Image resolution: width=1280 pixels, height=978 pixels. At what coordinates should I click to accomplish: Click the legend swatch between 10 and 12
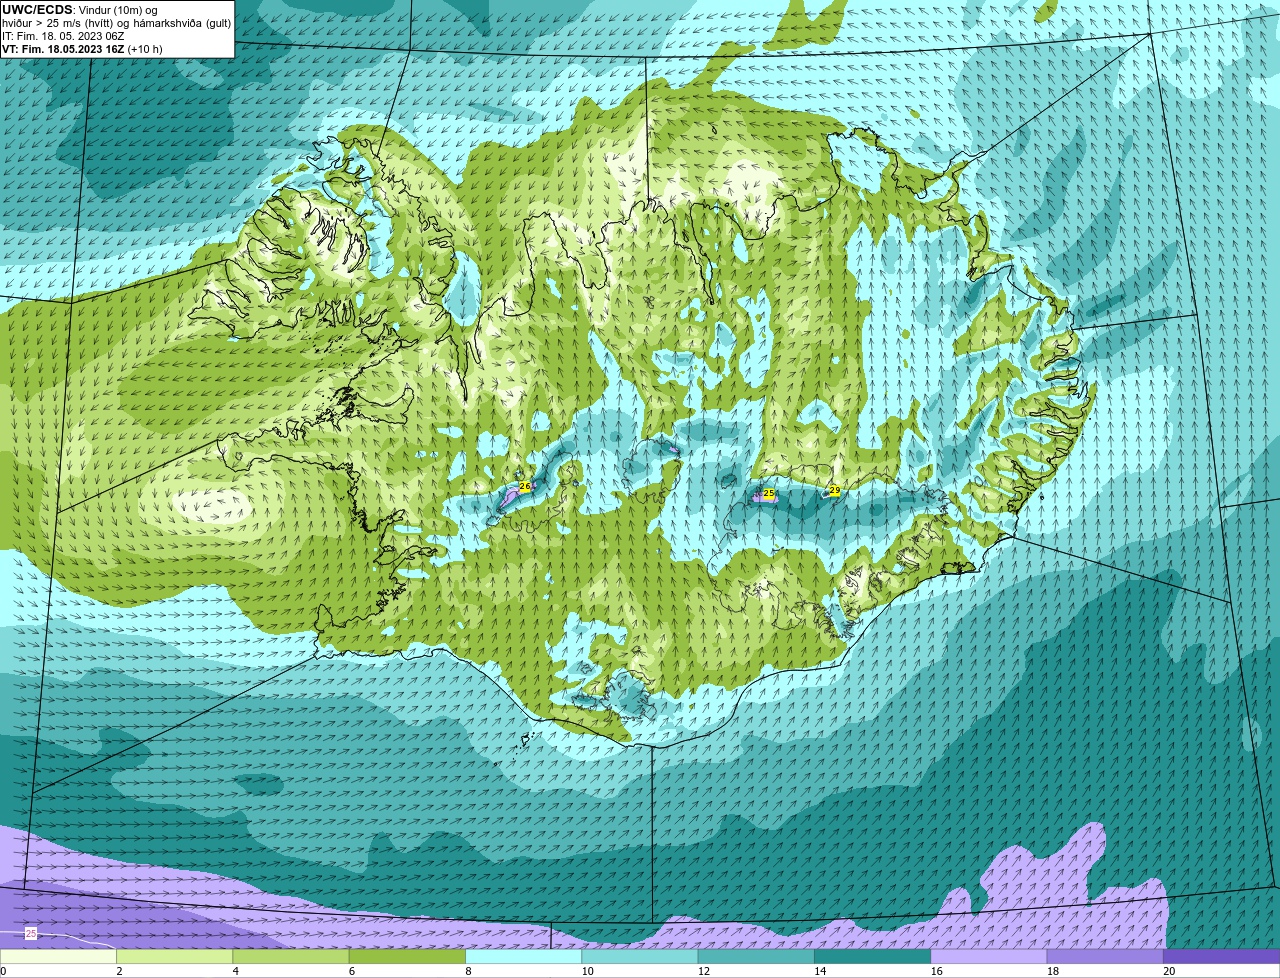click(x=640, y=956)
